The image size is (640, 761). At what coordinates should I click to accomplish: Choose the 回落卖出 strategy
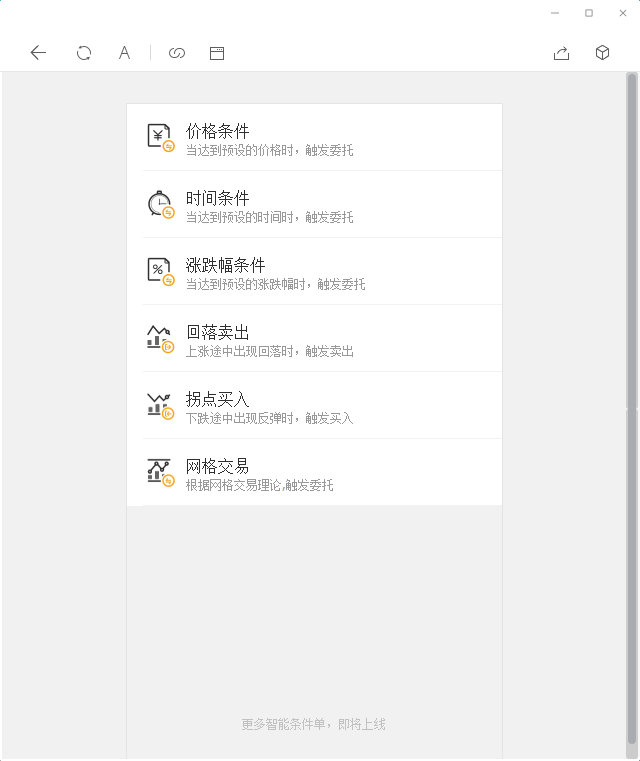314,338
